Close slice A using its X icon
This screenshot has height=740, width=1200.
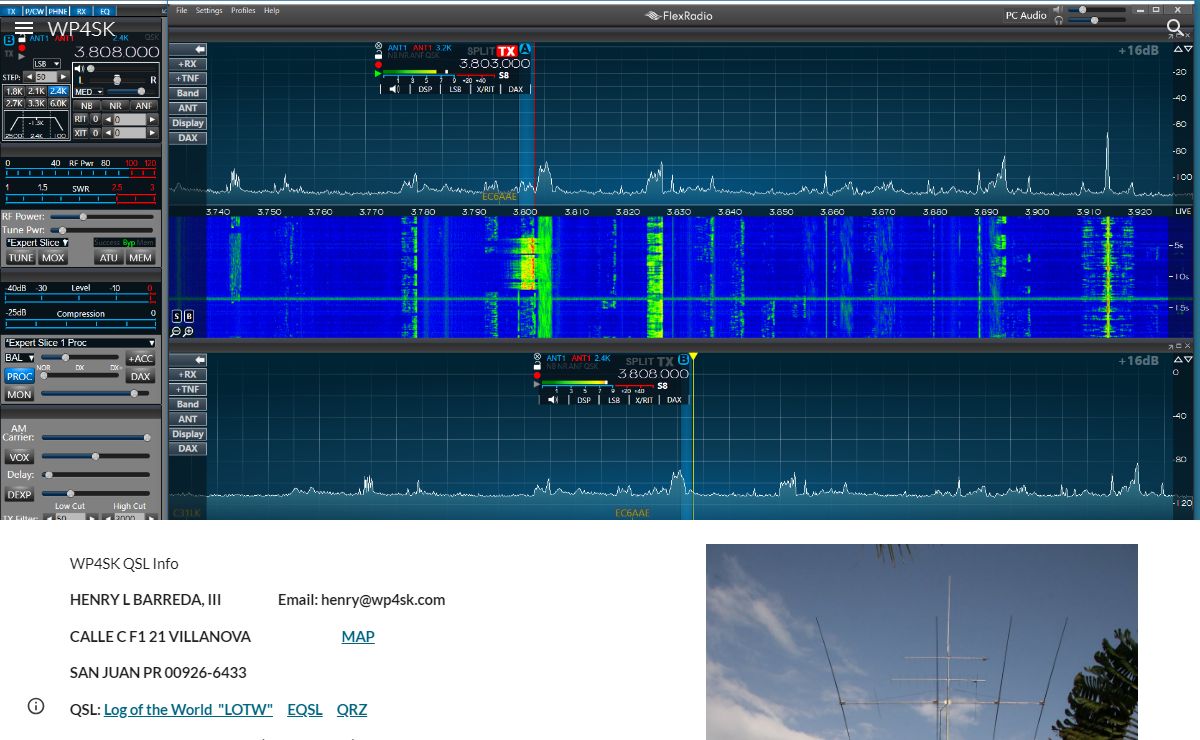[x=377, y=46]
